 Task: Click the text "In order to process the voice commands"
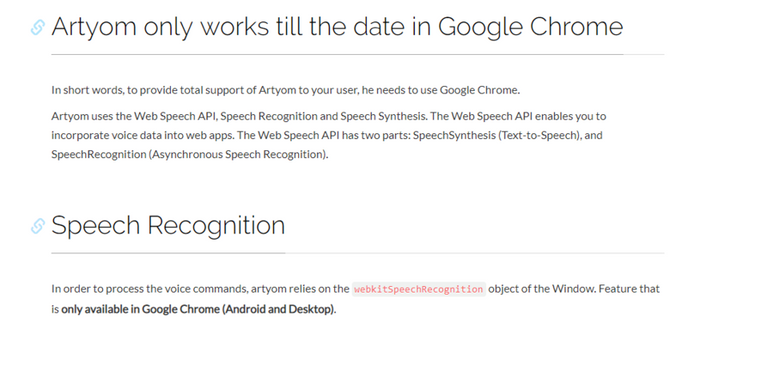pyautogui.click(x=150, y=289)
